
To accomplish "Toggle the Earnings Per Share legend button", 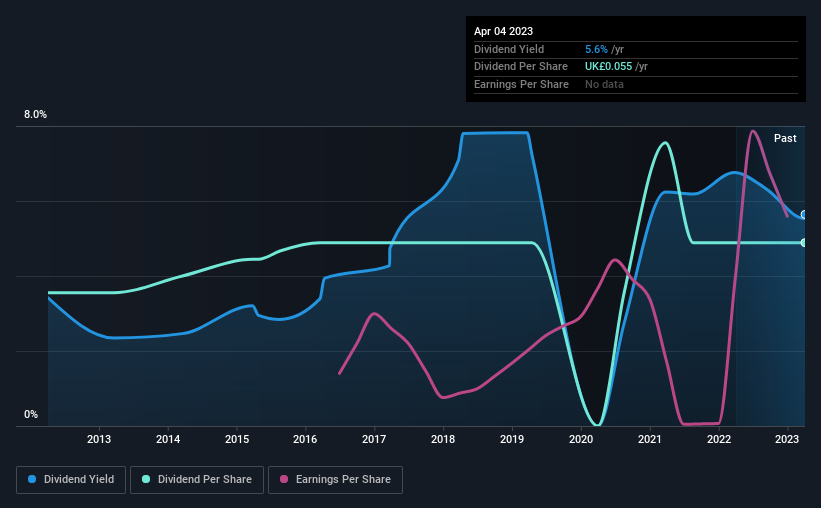I will (x=335, y=480).
